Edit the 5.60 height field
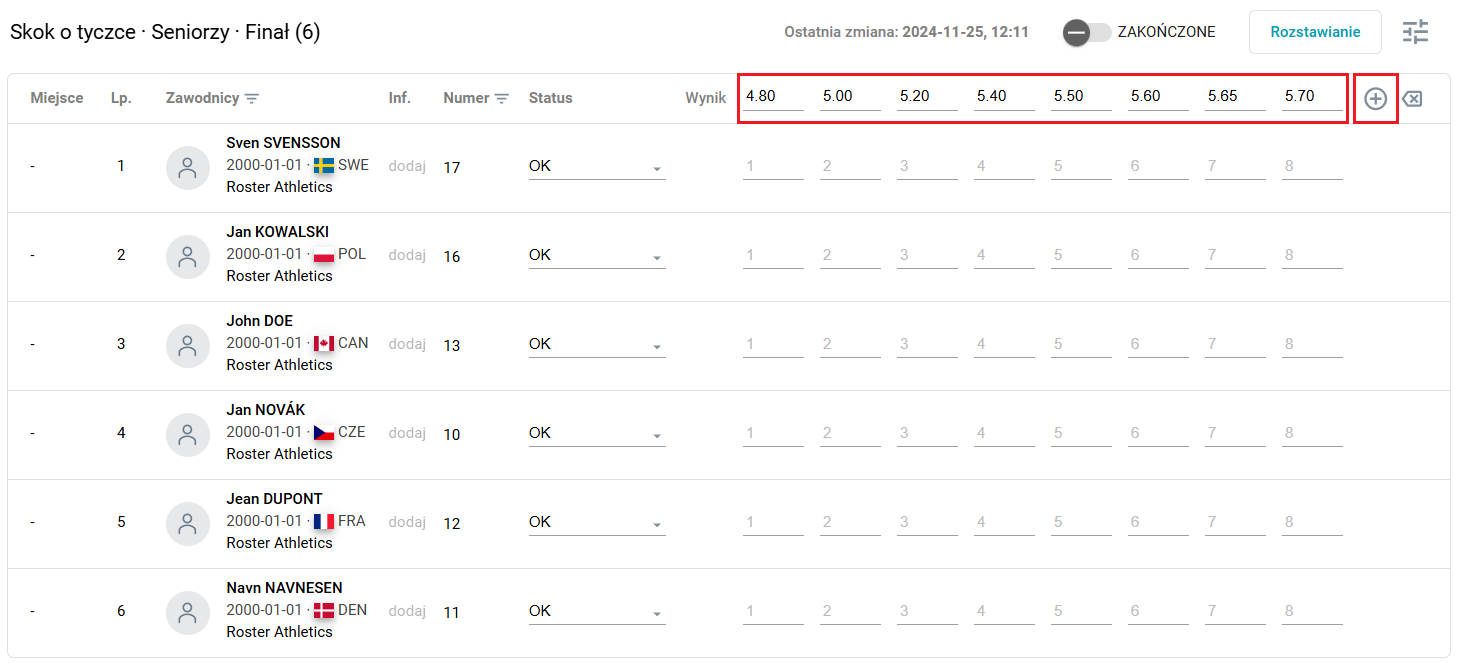The height and width of the screenshot is (666, 1462). pos(1158,97)
